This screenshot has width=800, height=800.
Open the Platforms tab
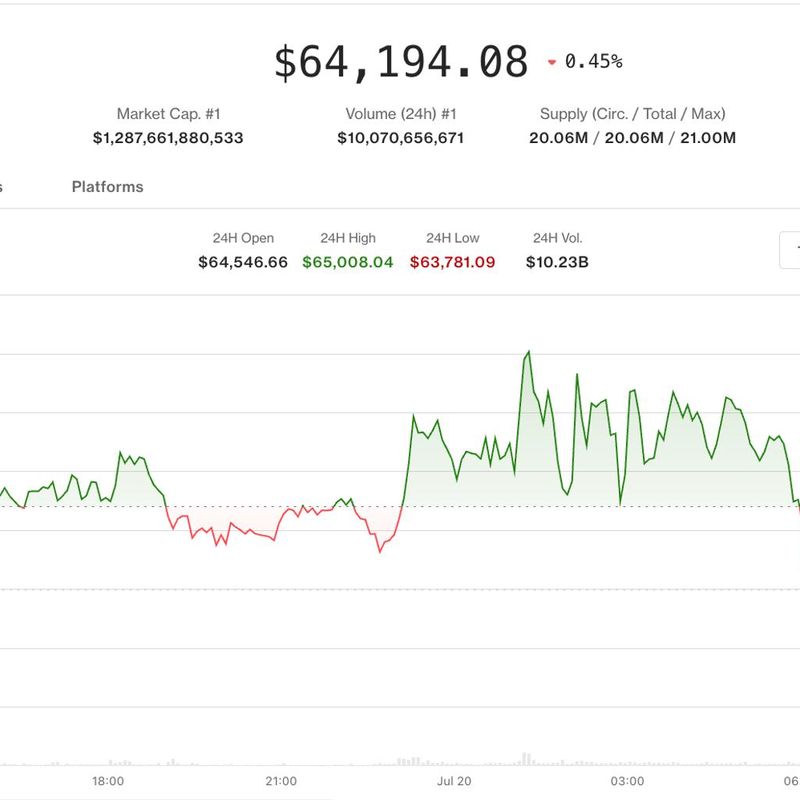pos(107,187)
